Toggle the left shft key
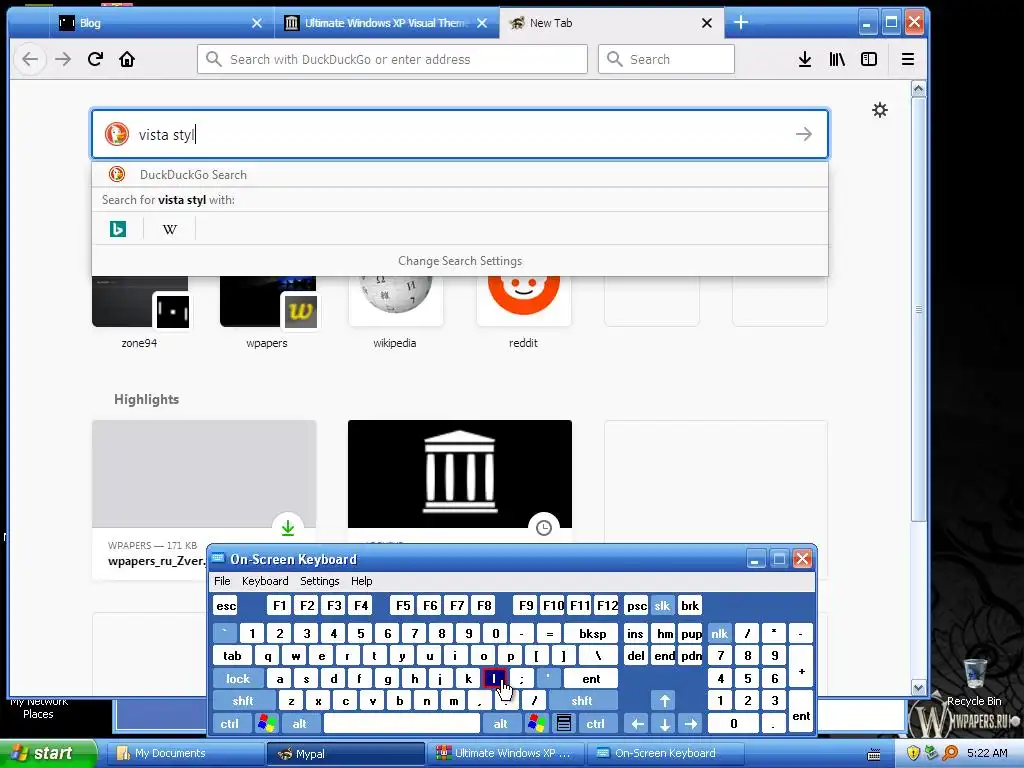This screenshot has width=1024, height=768. coord(243,701)
